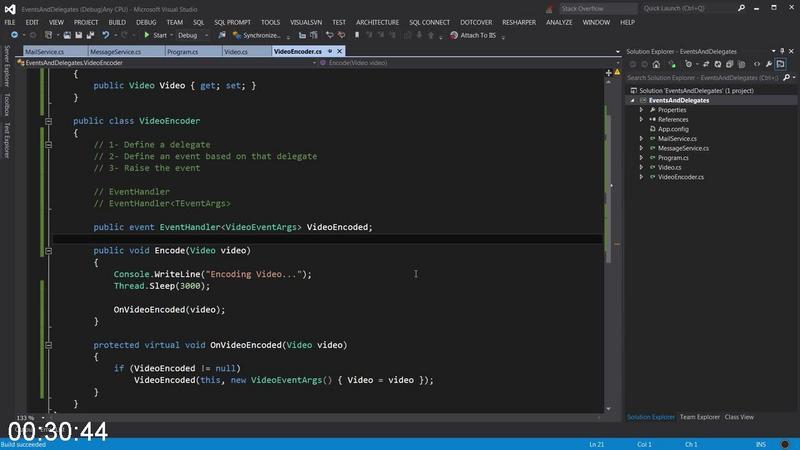Switch to the Program.cs tab
The width and height of the screenshot is (800, 450).
tap(182, 52)
